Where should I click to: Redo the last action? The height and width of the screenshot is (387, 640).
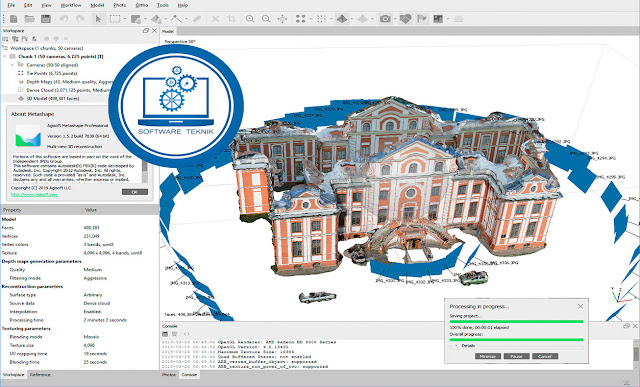pyautogui.click(x=80, y=19)
